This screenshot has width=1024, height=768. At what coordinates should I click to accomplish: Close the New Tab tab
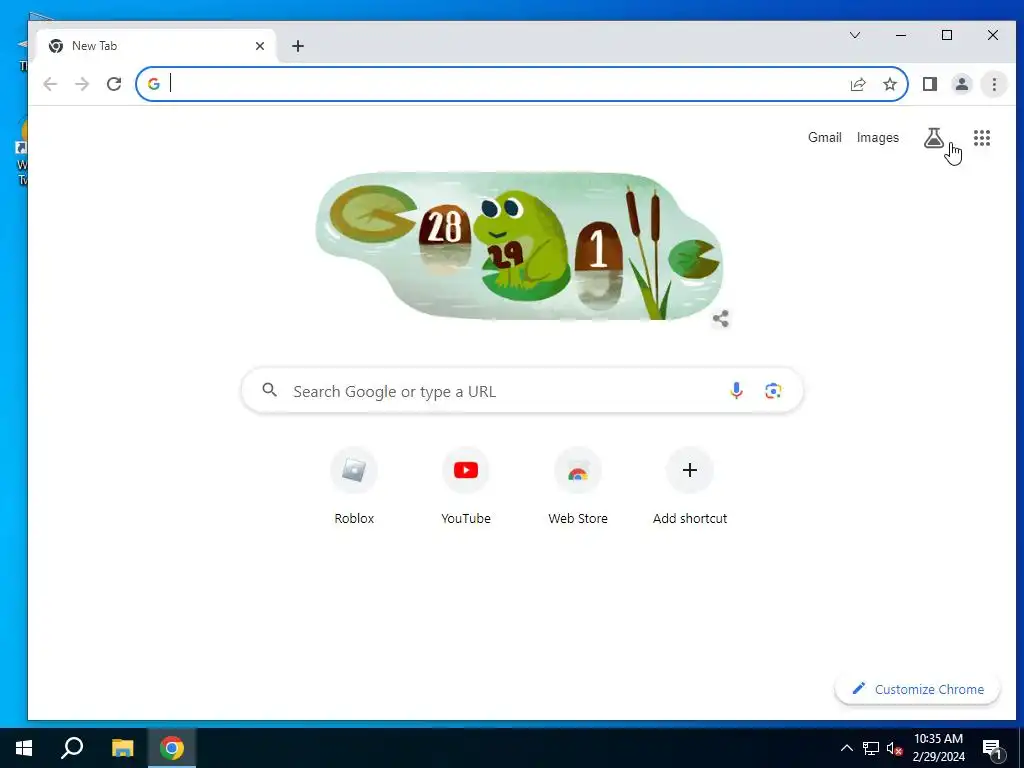pyautogui.click(x=260, y=46)
